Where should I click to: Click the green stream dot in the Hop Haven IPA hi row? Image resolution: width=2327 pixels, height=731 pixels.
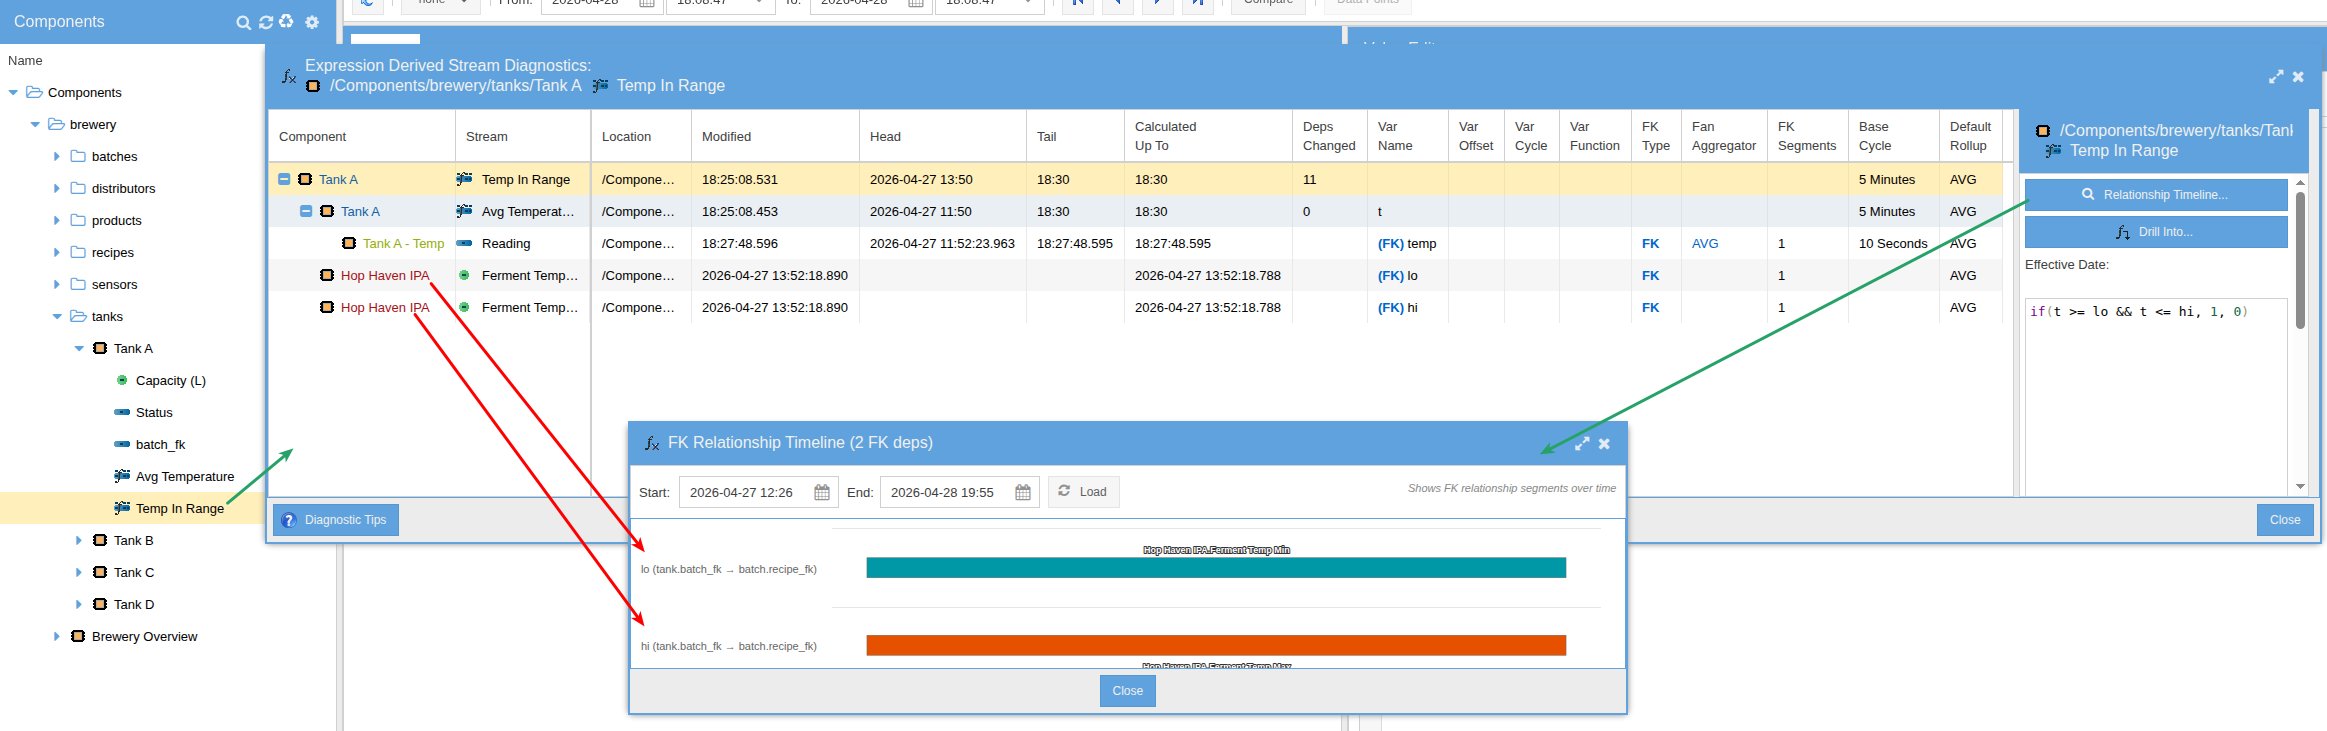pos(464,307)
